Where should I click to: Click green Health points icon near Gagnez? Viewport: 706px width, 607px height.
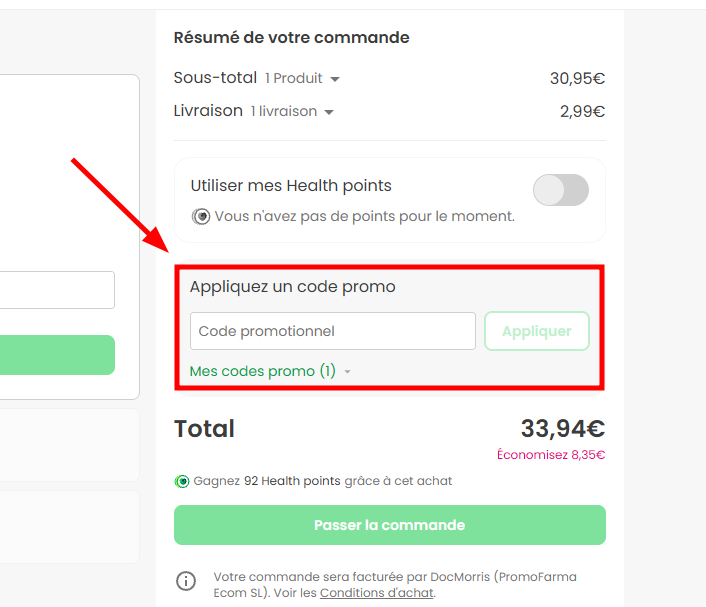(x=182, y=481)
